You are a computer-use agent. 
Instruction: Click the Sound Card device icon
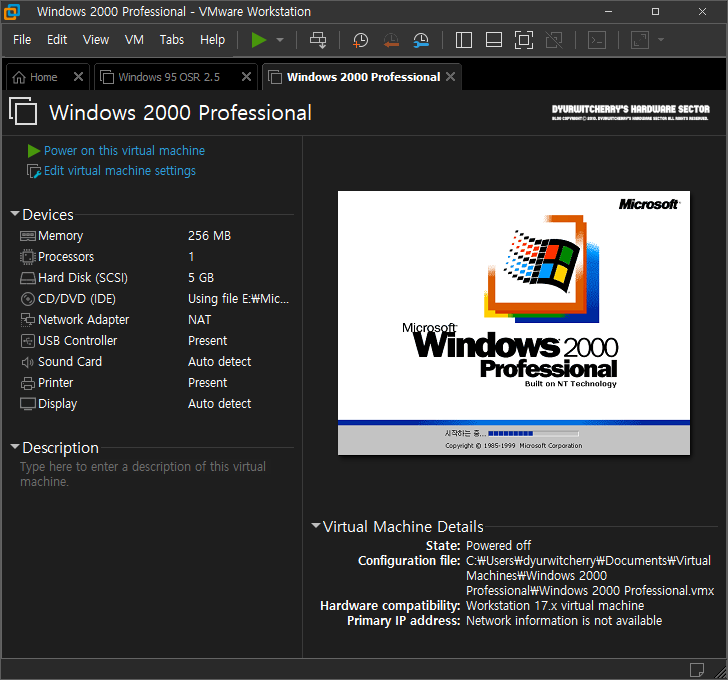click(28, 362)
